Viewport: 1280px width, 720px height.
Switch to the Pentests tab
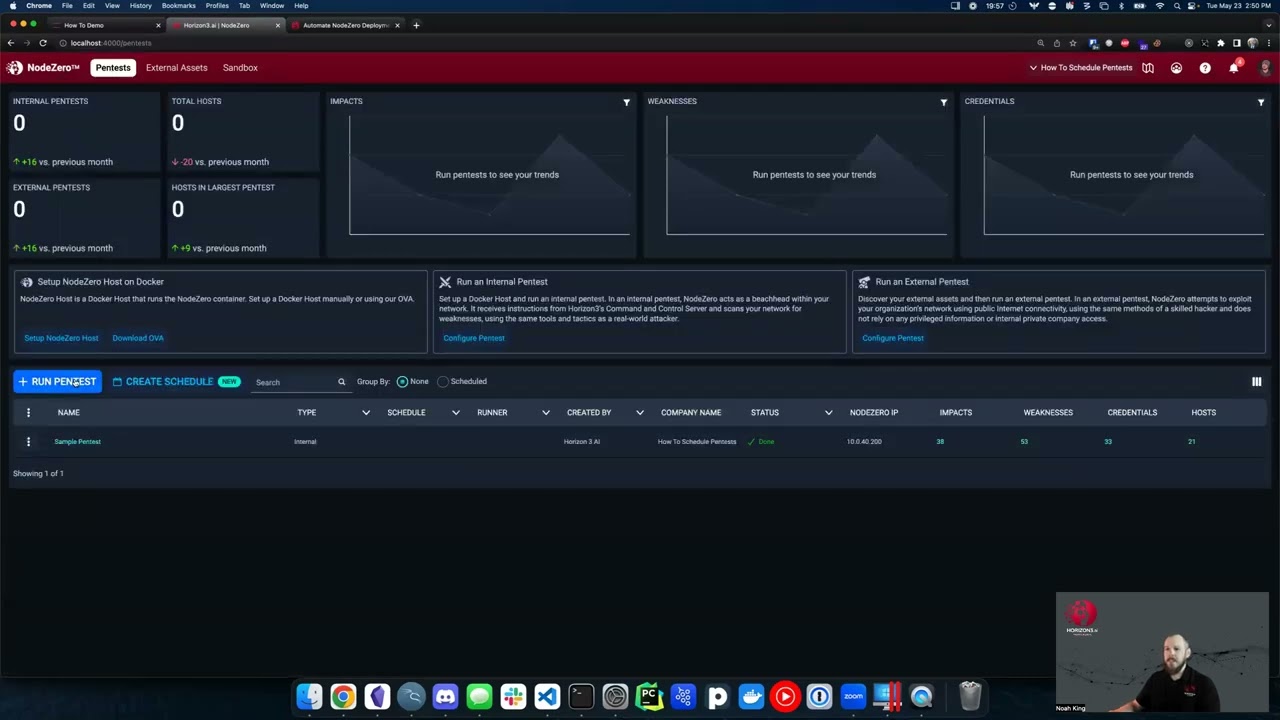113,68
